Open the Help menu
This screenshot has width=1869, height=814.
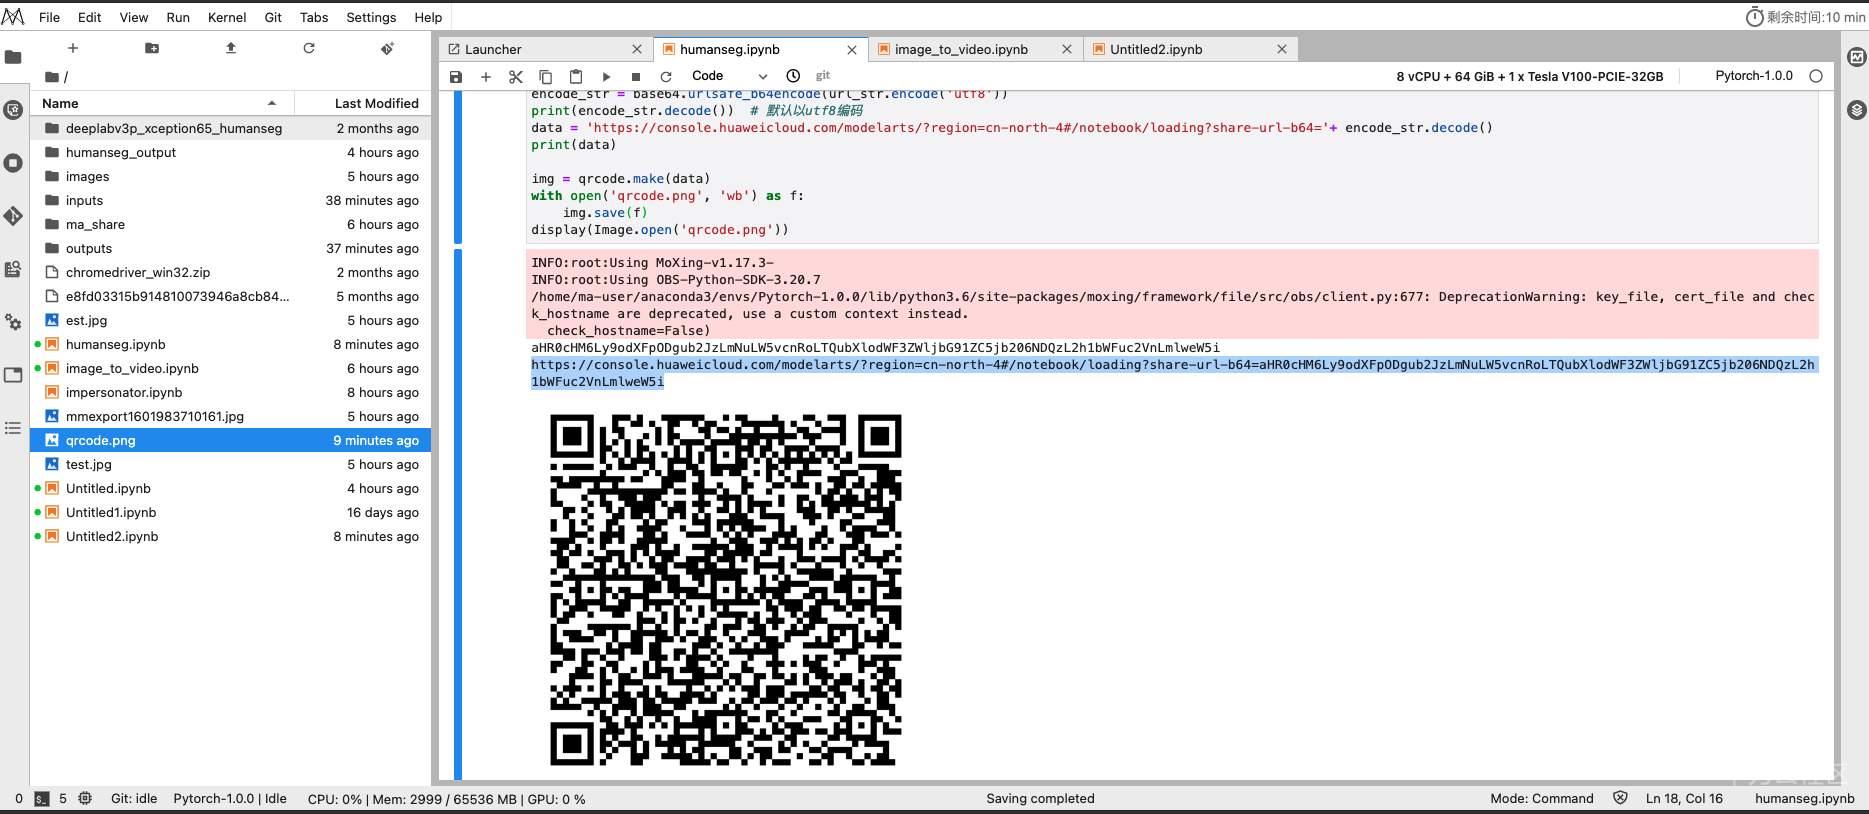pyautogui.click(x=428, y=17)
